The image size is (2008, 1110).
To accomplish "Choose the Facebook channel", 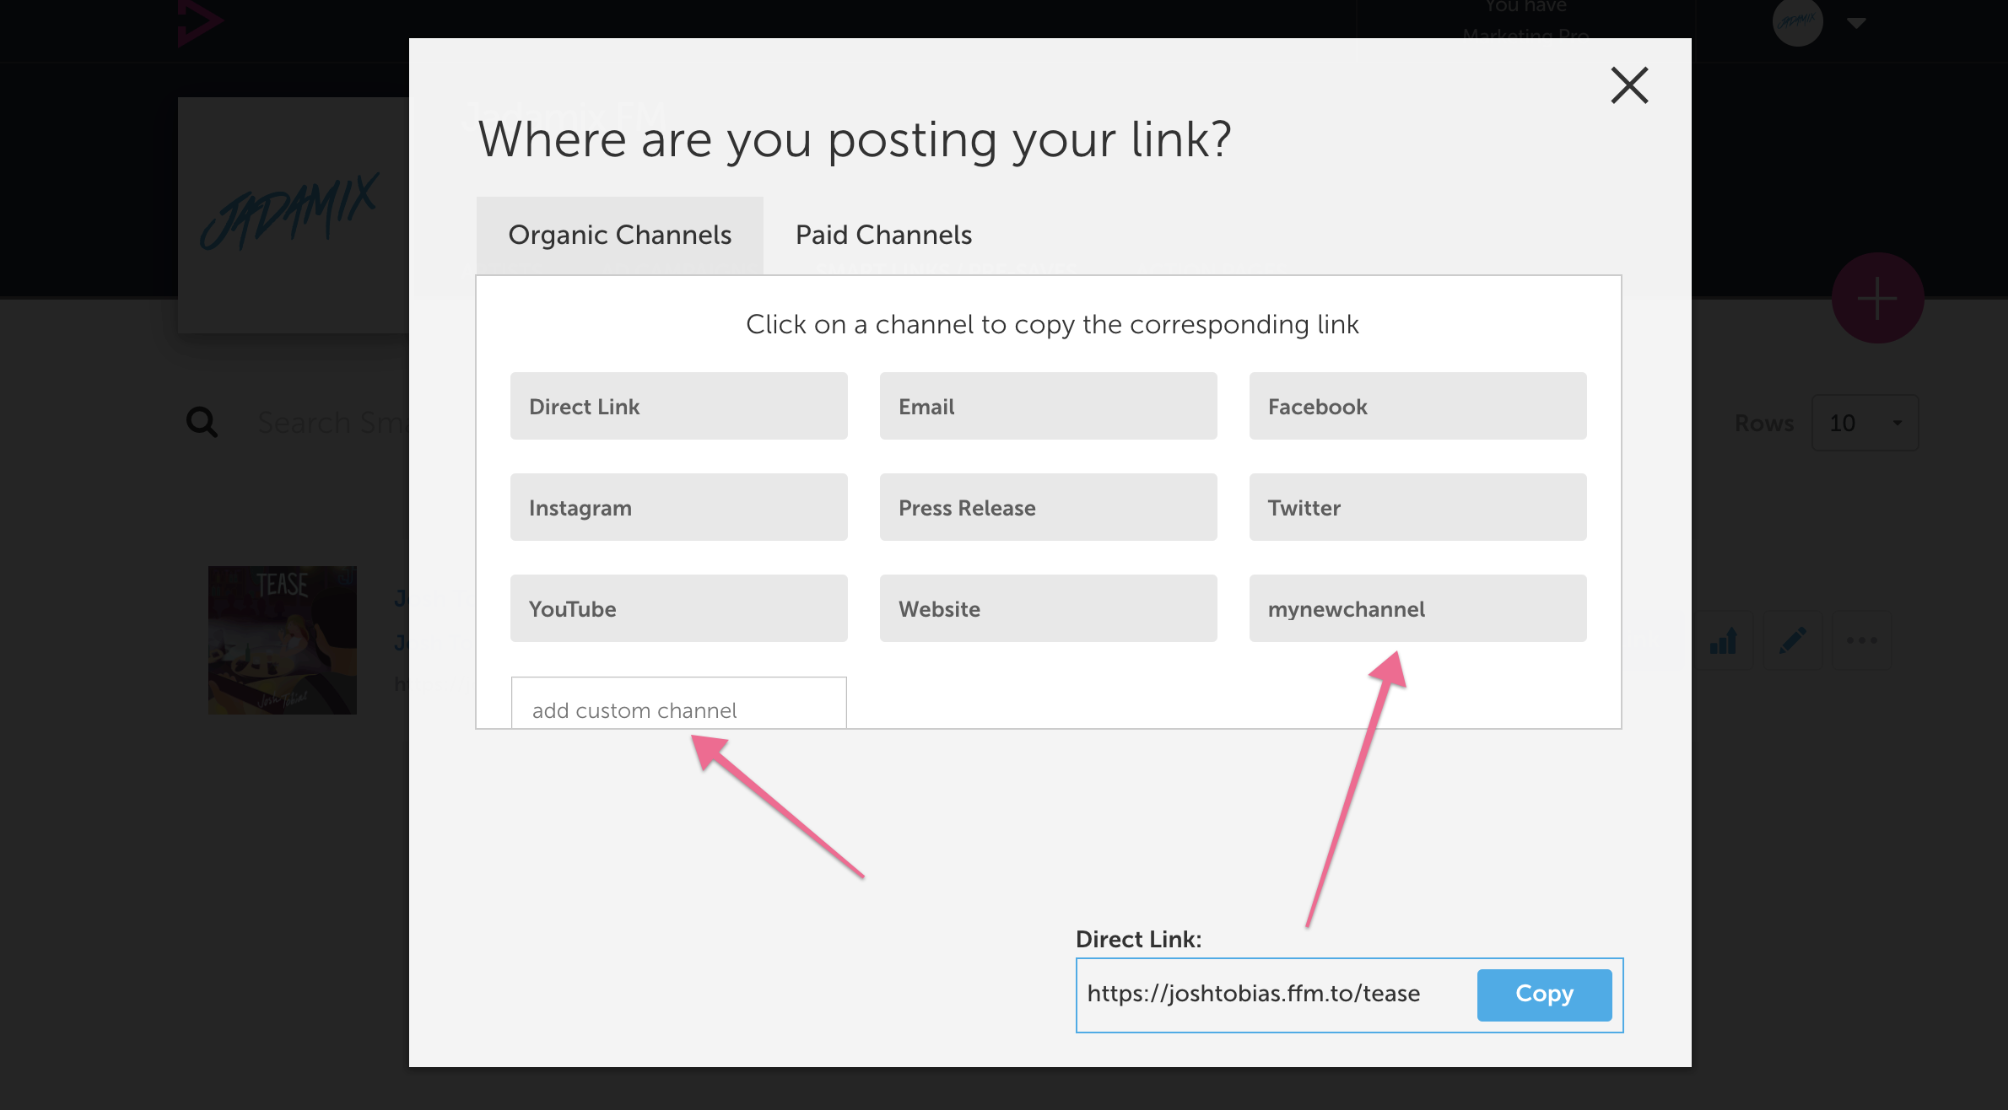I will (x=1418, y=406).
